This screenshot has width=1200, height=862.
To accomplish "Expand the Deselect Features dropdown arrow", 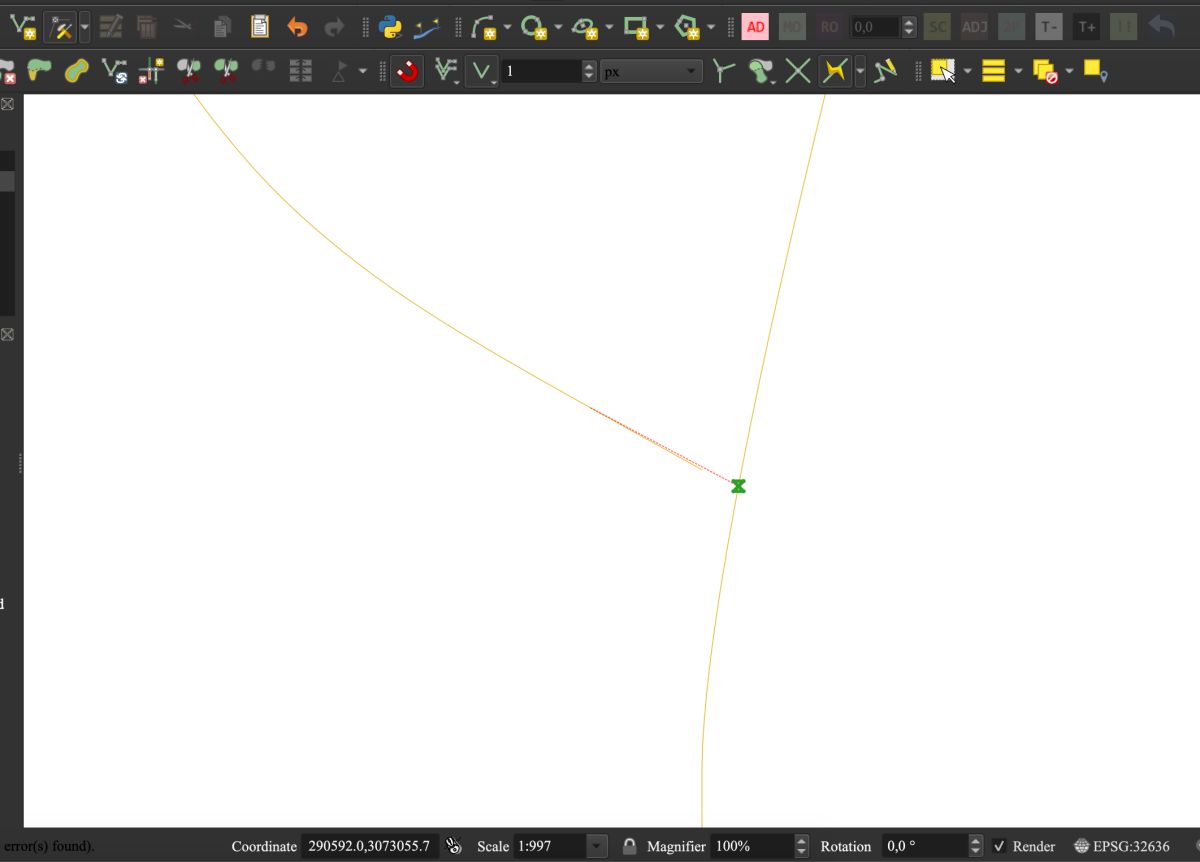I will [x=1069, y=71].
